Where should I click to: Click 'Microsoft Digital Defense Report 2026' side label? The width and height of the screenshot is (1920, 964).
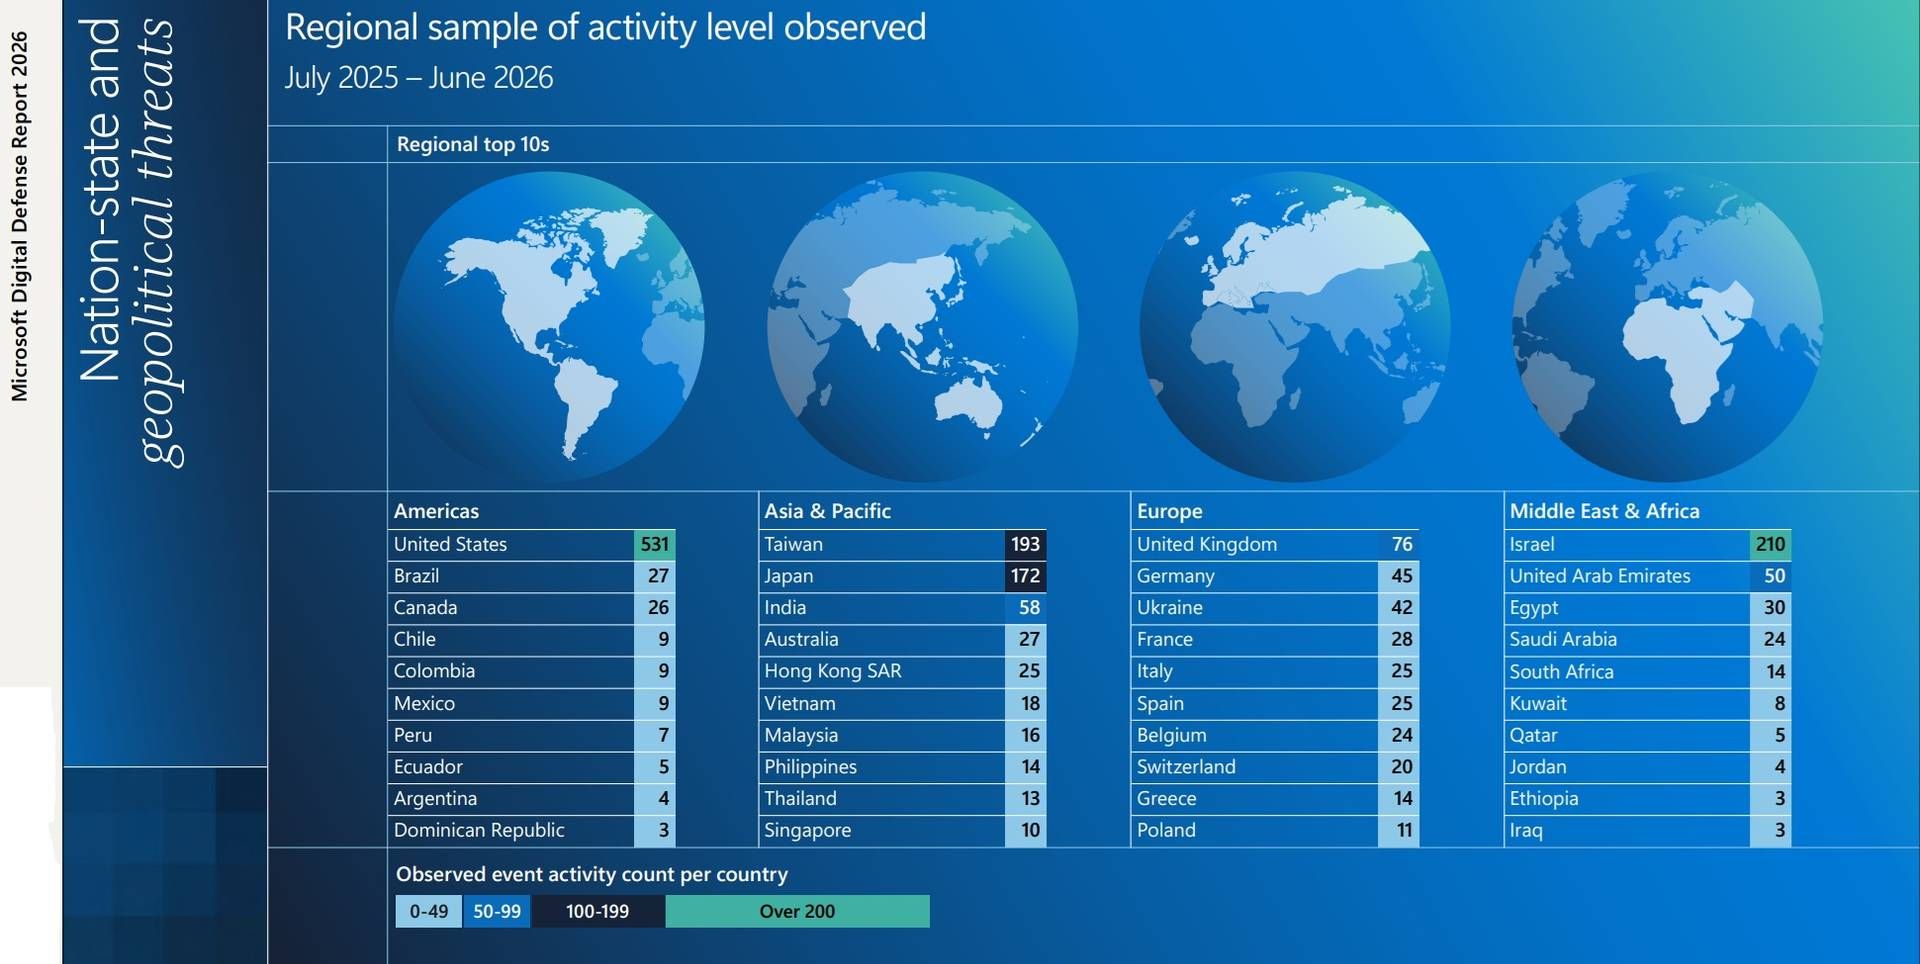19,217
